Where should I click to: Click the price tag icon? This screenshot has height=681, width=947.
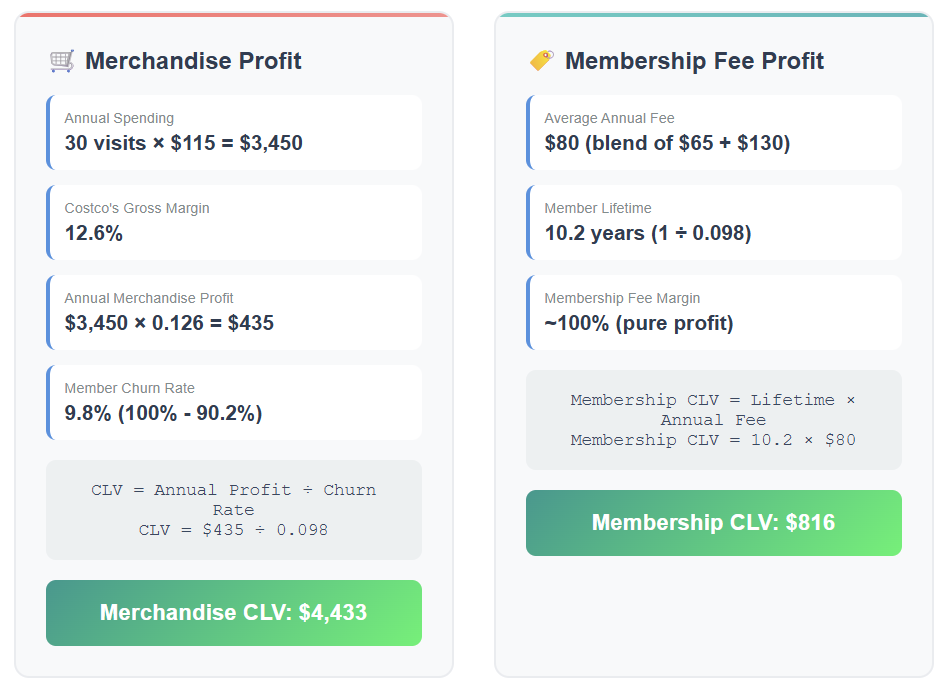pos(542,60)
